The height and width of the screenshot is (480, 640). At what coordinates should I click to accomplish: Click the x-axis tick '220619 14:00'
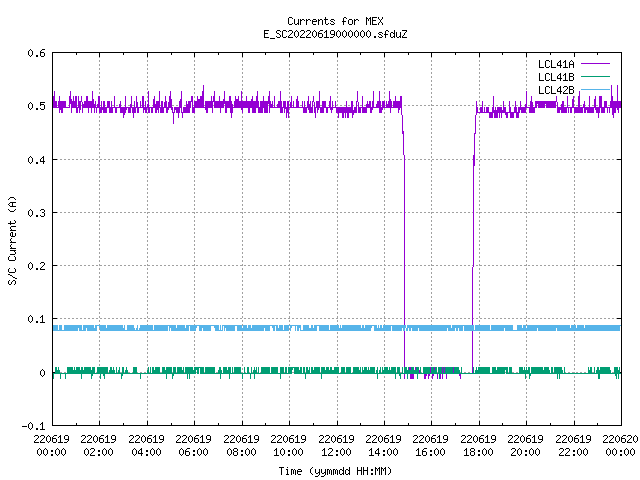coord(384,446)
